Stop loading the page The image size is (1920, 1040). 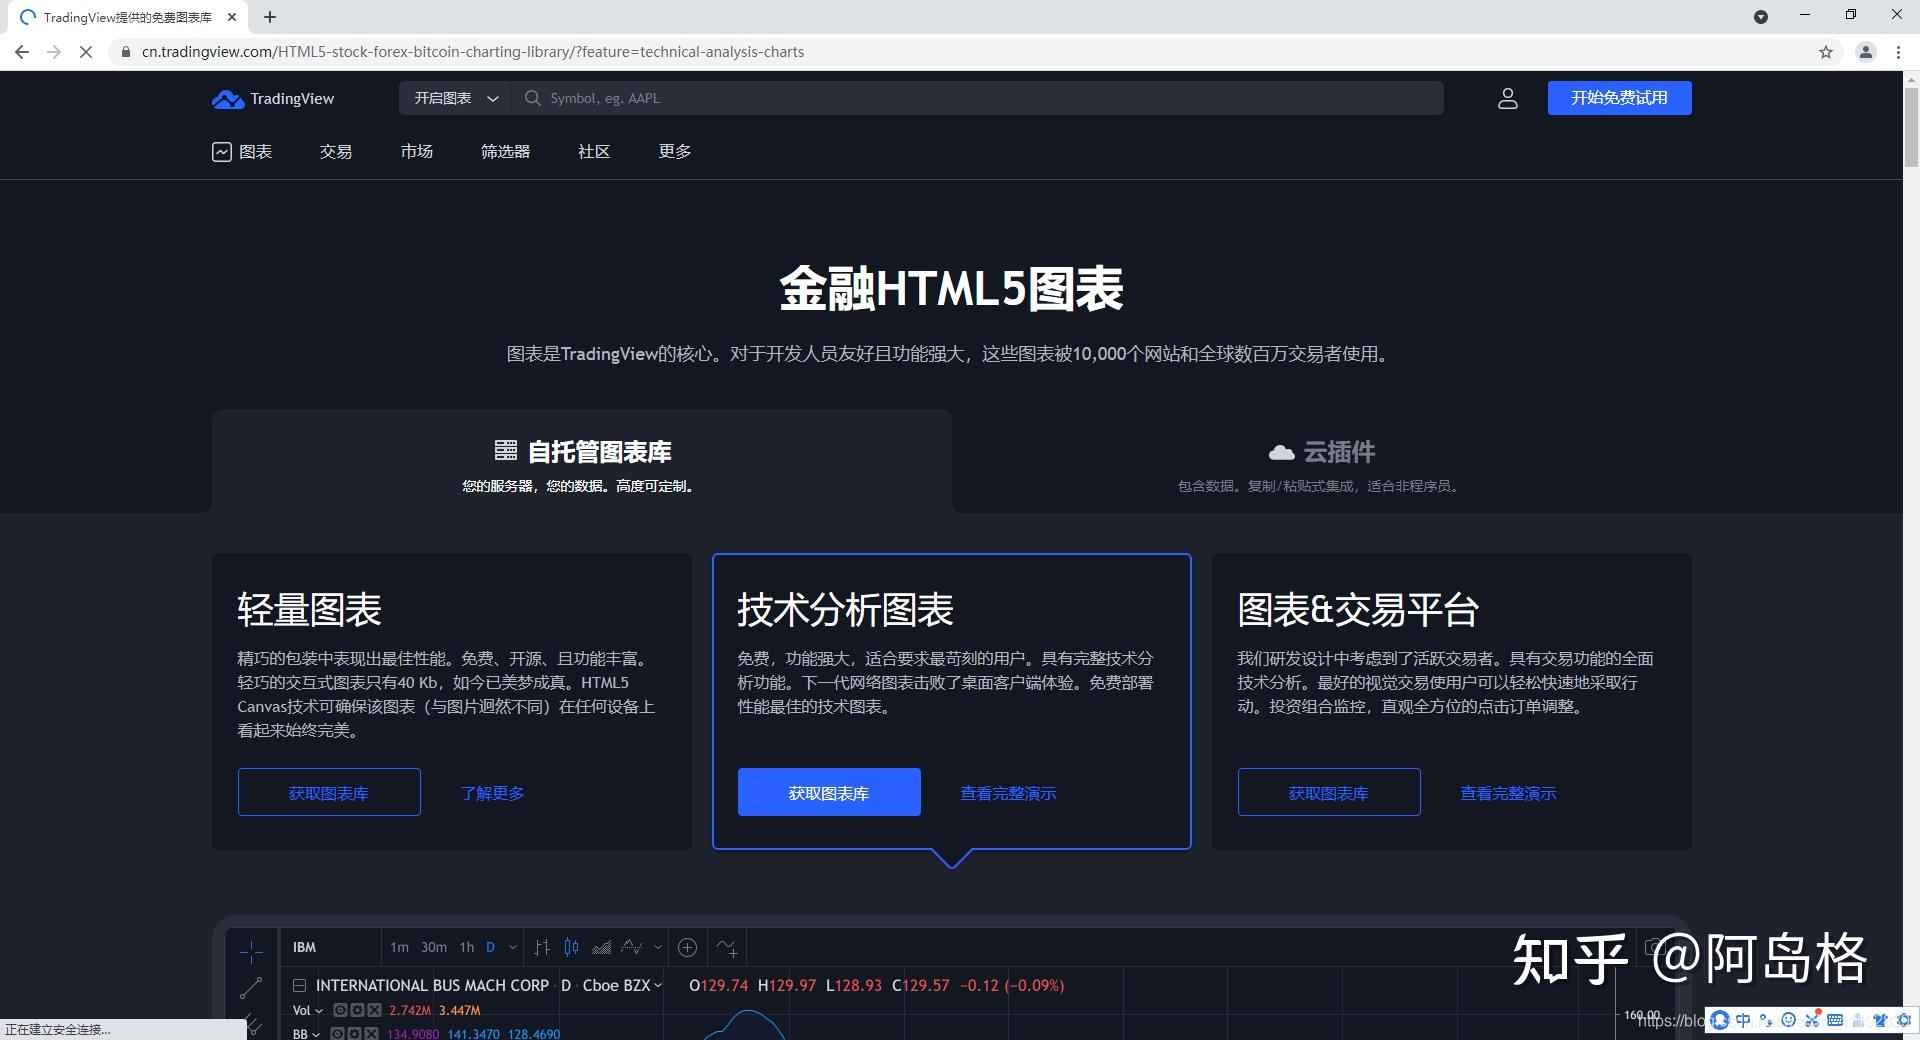pyautogui.click(x=86, y=52)
